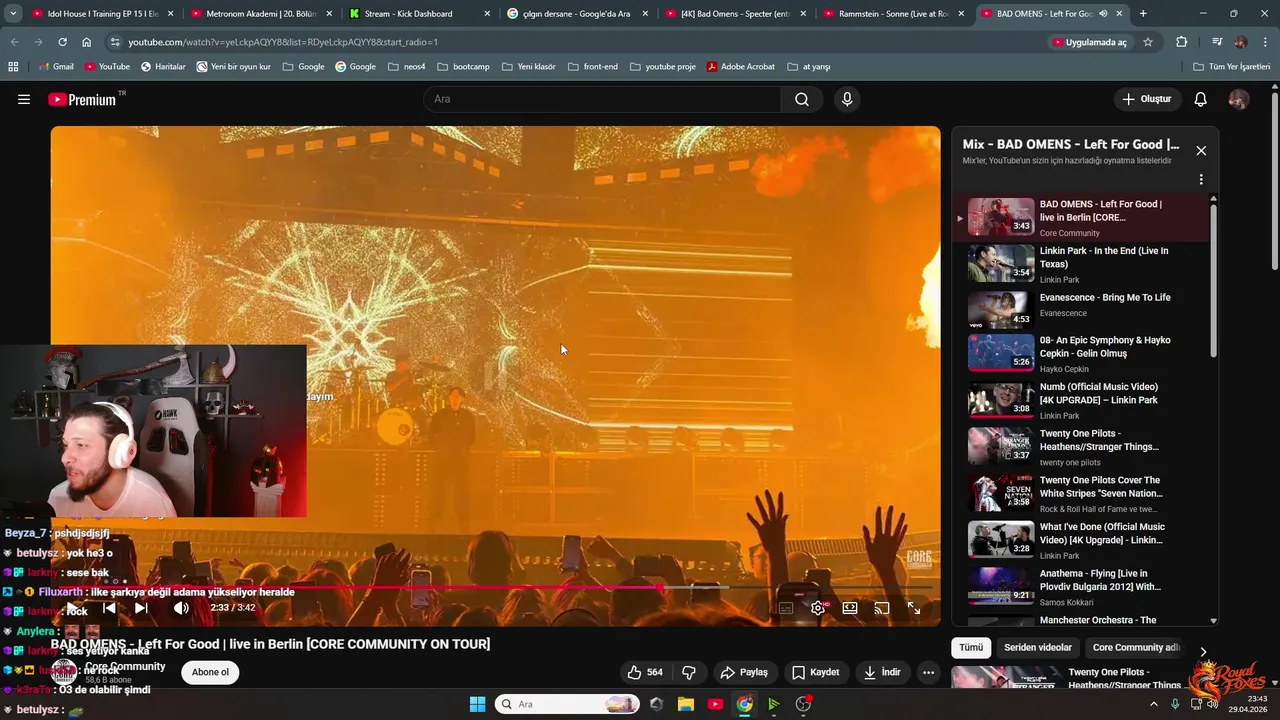Image resolution: width=1280 pixels, height=720 pixels.
Task: Open tab search dropdown arrow
Action: point(13,14)
